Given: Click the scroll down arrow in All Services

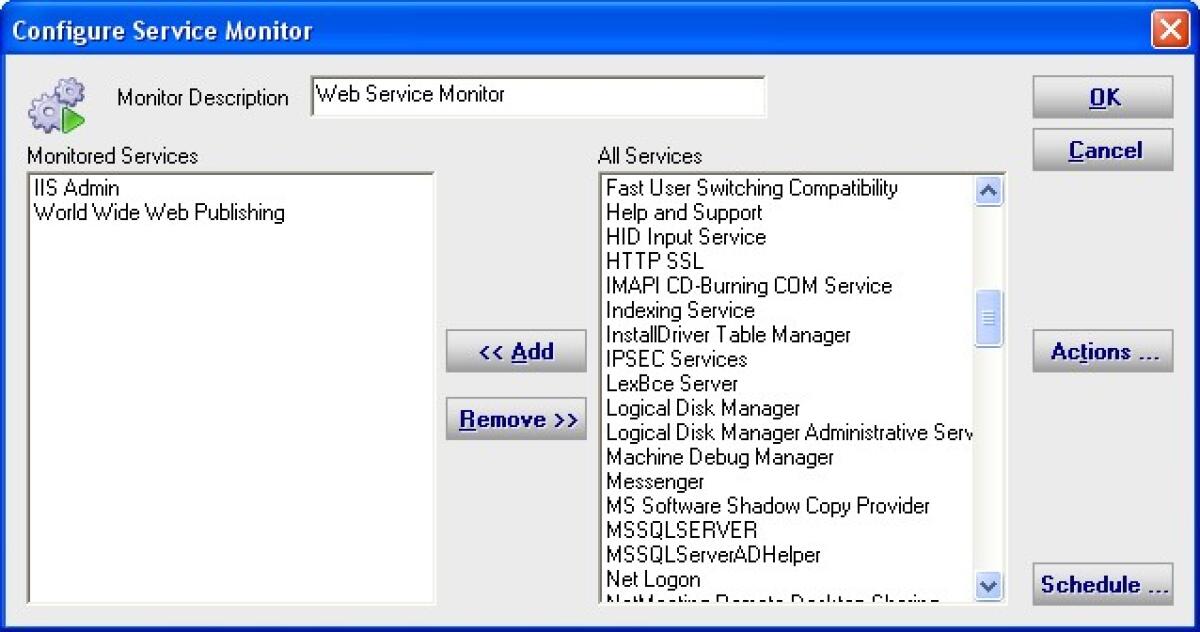Looking at the screenshot, I should click(988, 585).
